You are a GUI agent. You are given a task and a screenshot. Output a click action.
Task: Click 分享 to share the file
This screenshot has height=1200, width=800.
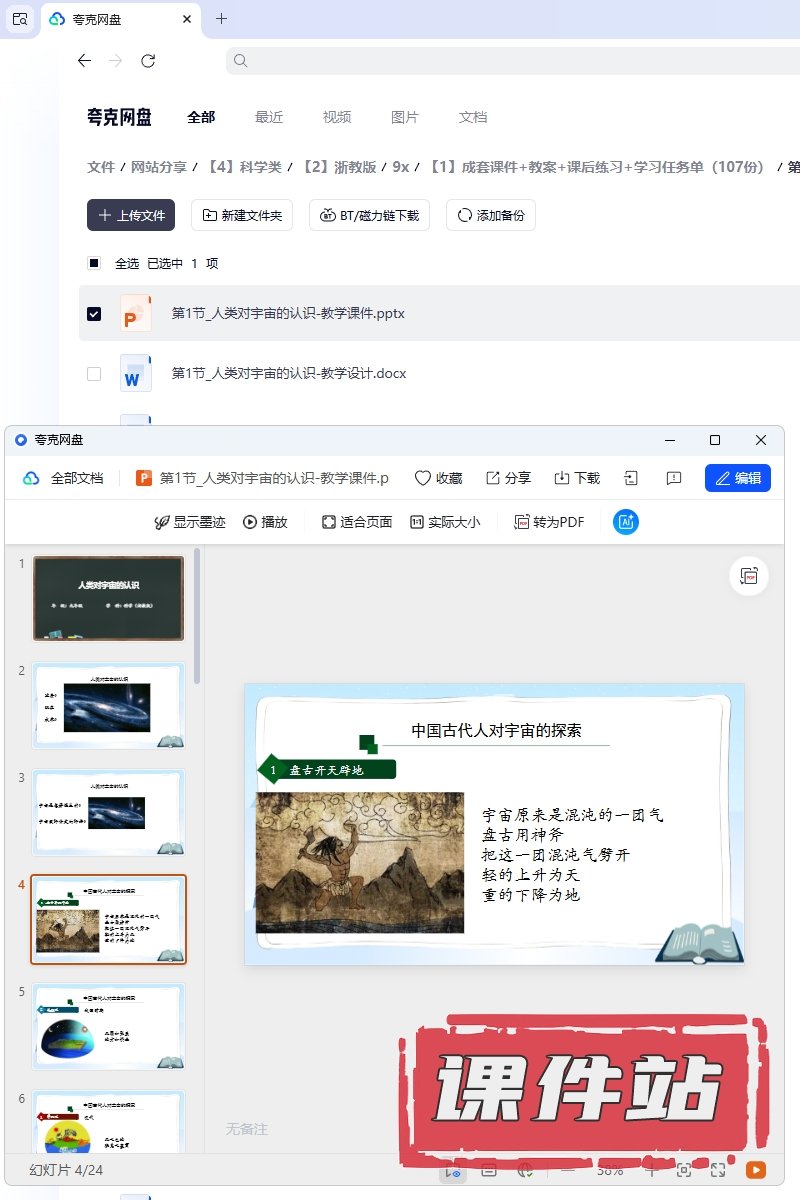click(x=508, y=478)
